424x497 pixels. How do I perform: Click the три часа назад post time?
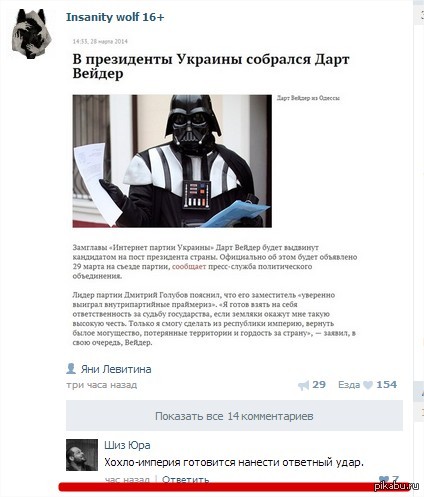pyautogui.click(x=101, y=385)
